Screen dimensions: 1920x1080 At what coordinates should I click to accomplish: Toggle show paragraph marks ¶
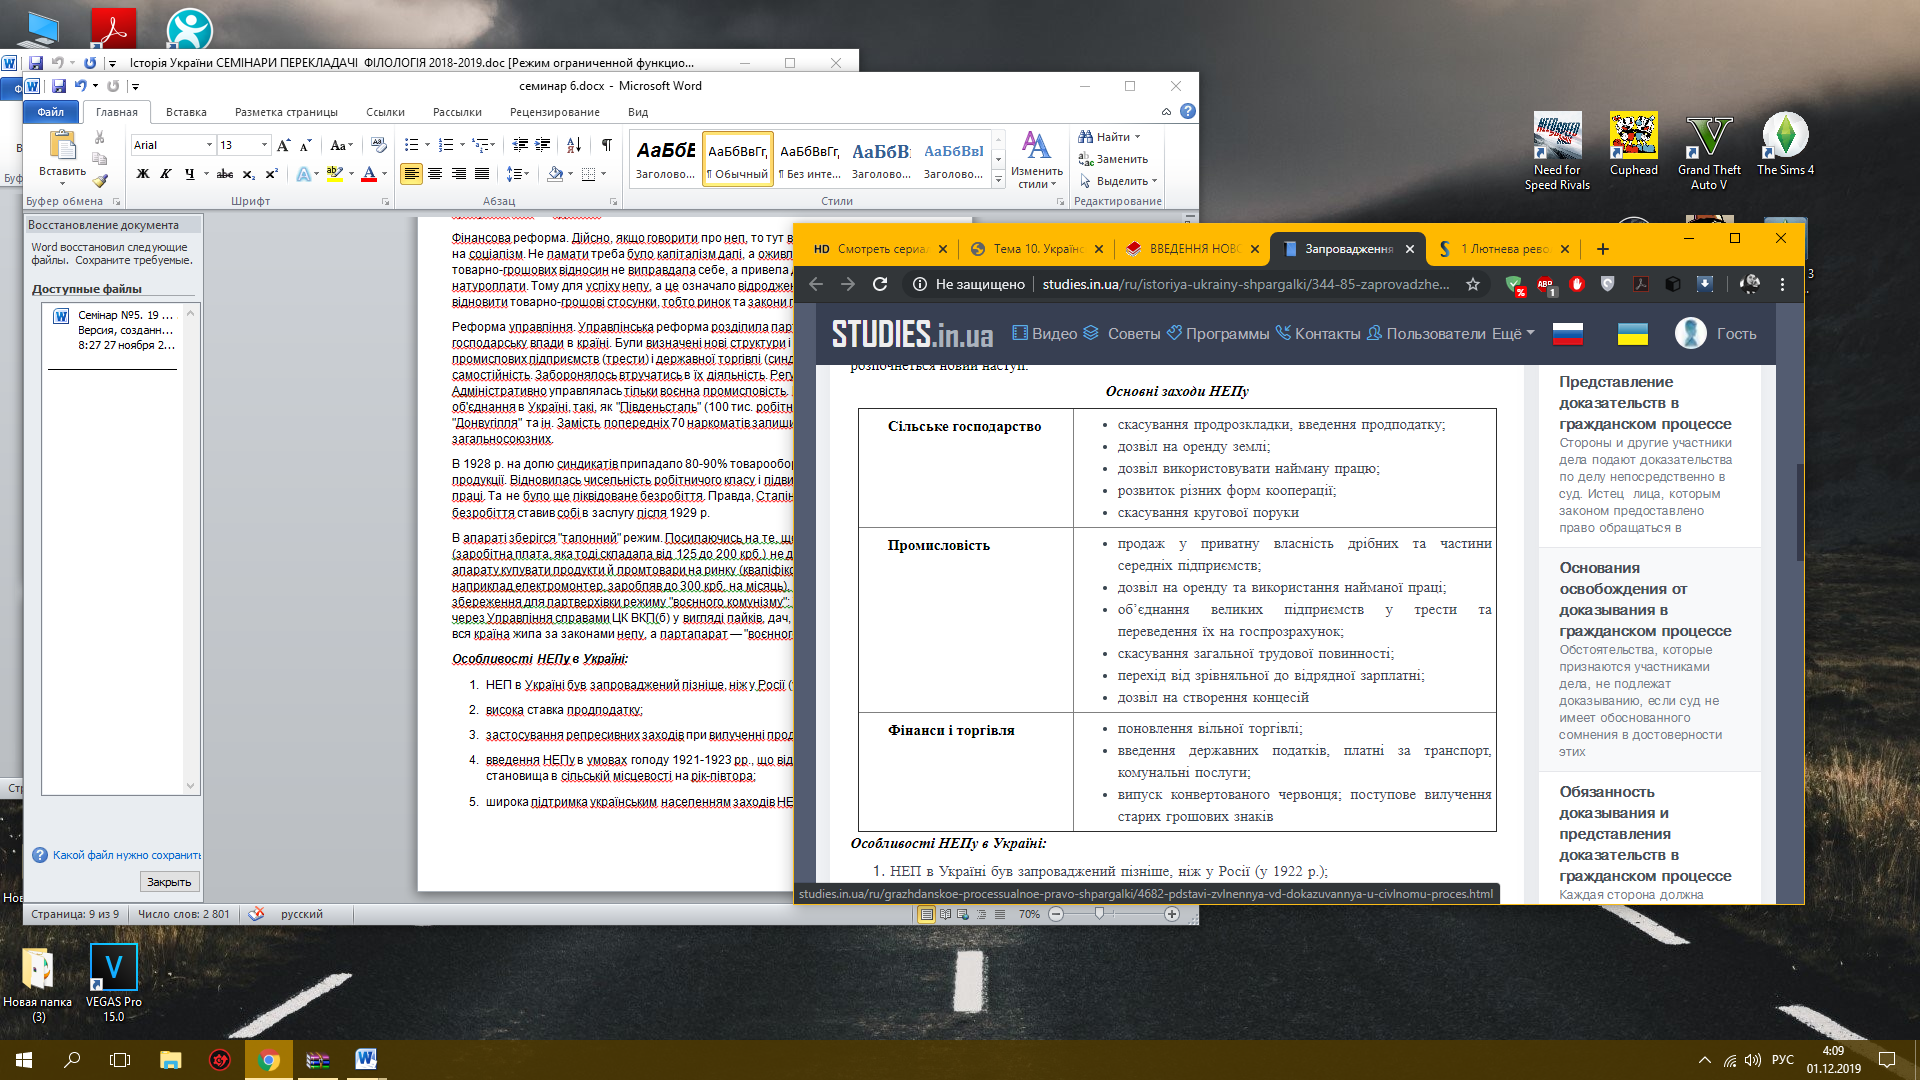coord(606,146)
